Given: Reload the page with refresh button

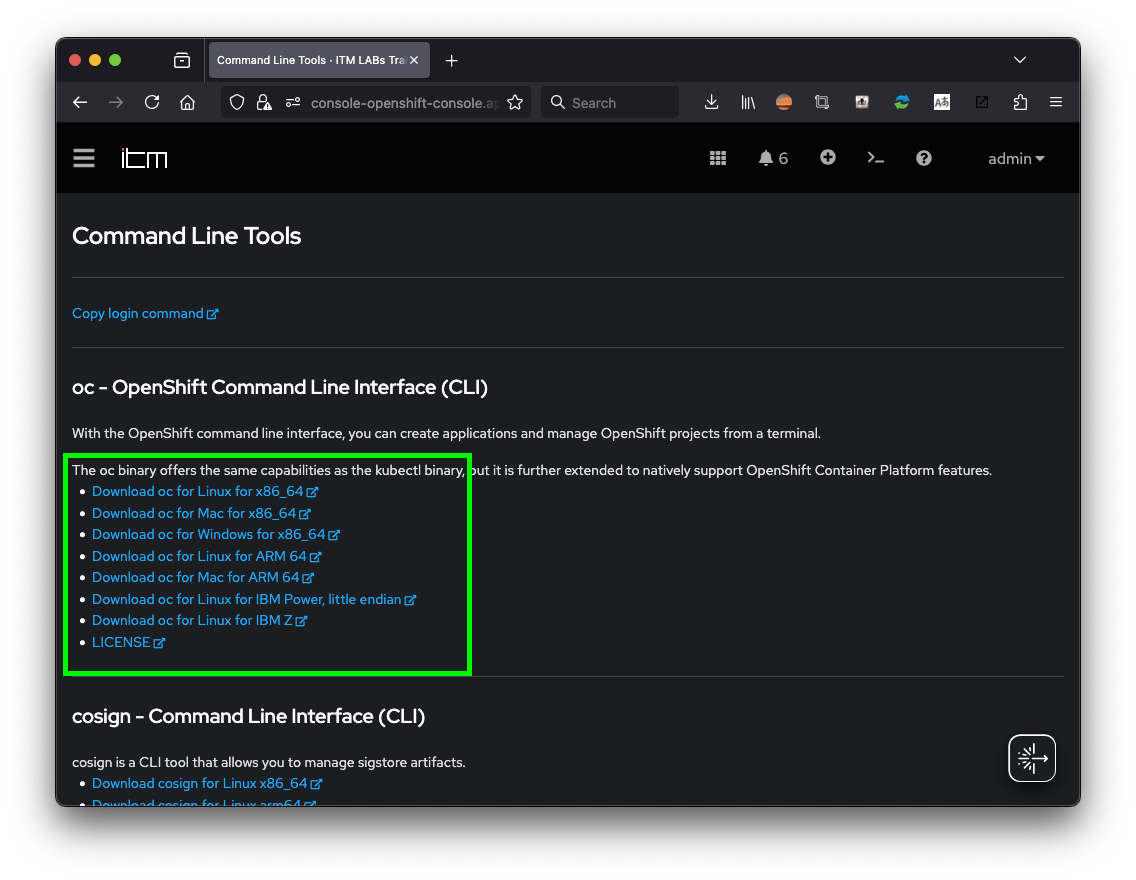Looking at the screenshot, I should (x=151, y=102).
